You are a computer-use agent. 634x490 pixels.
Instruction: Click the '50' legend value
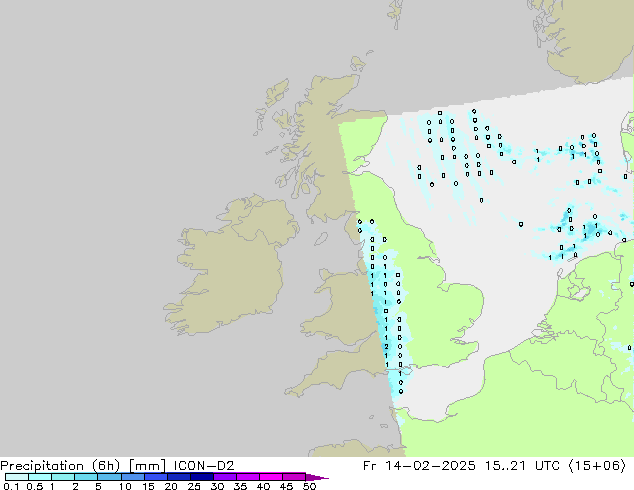pyautogui.click(x=310, y=486)
